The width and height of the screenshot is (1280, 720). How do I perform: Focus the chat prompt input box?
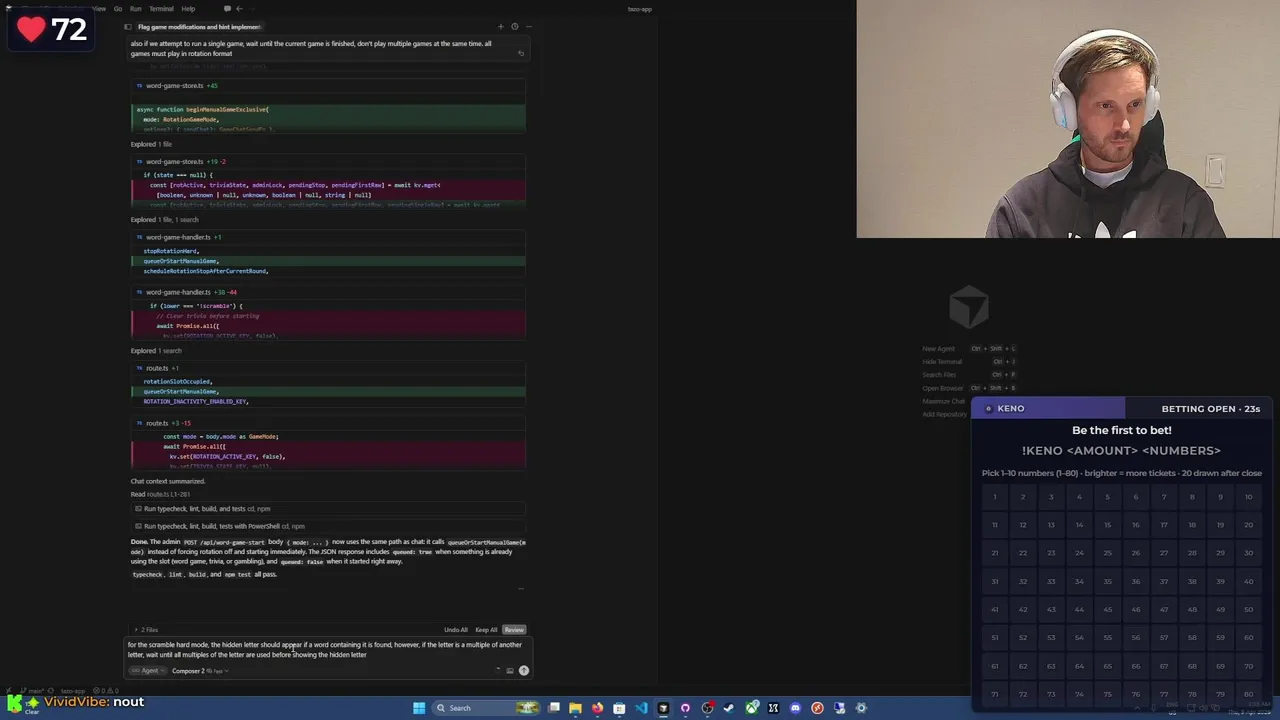tap(326, 650)
